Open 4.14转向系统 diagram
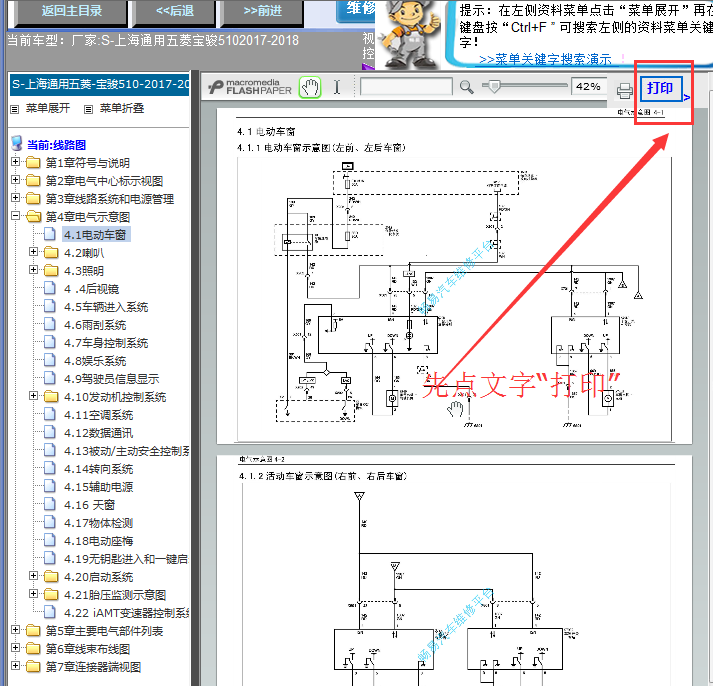The image size is (713, 686). pyautogui.click(x=98, y=469)
